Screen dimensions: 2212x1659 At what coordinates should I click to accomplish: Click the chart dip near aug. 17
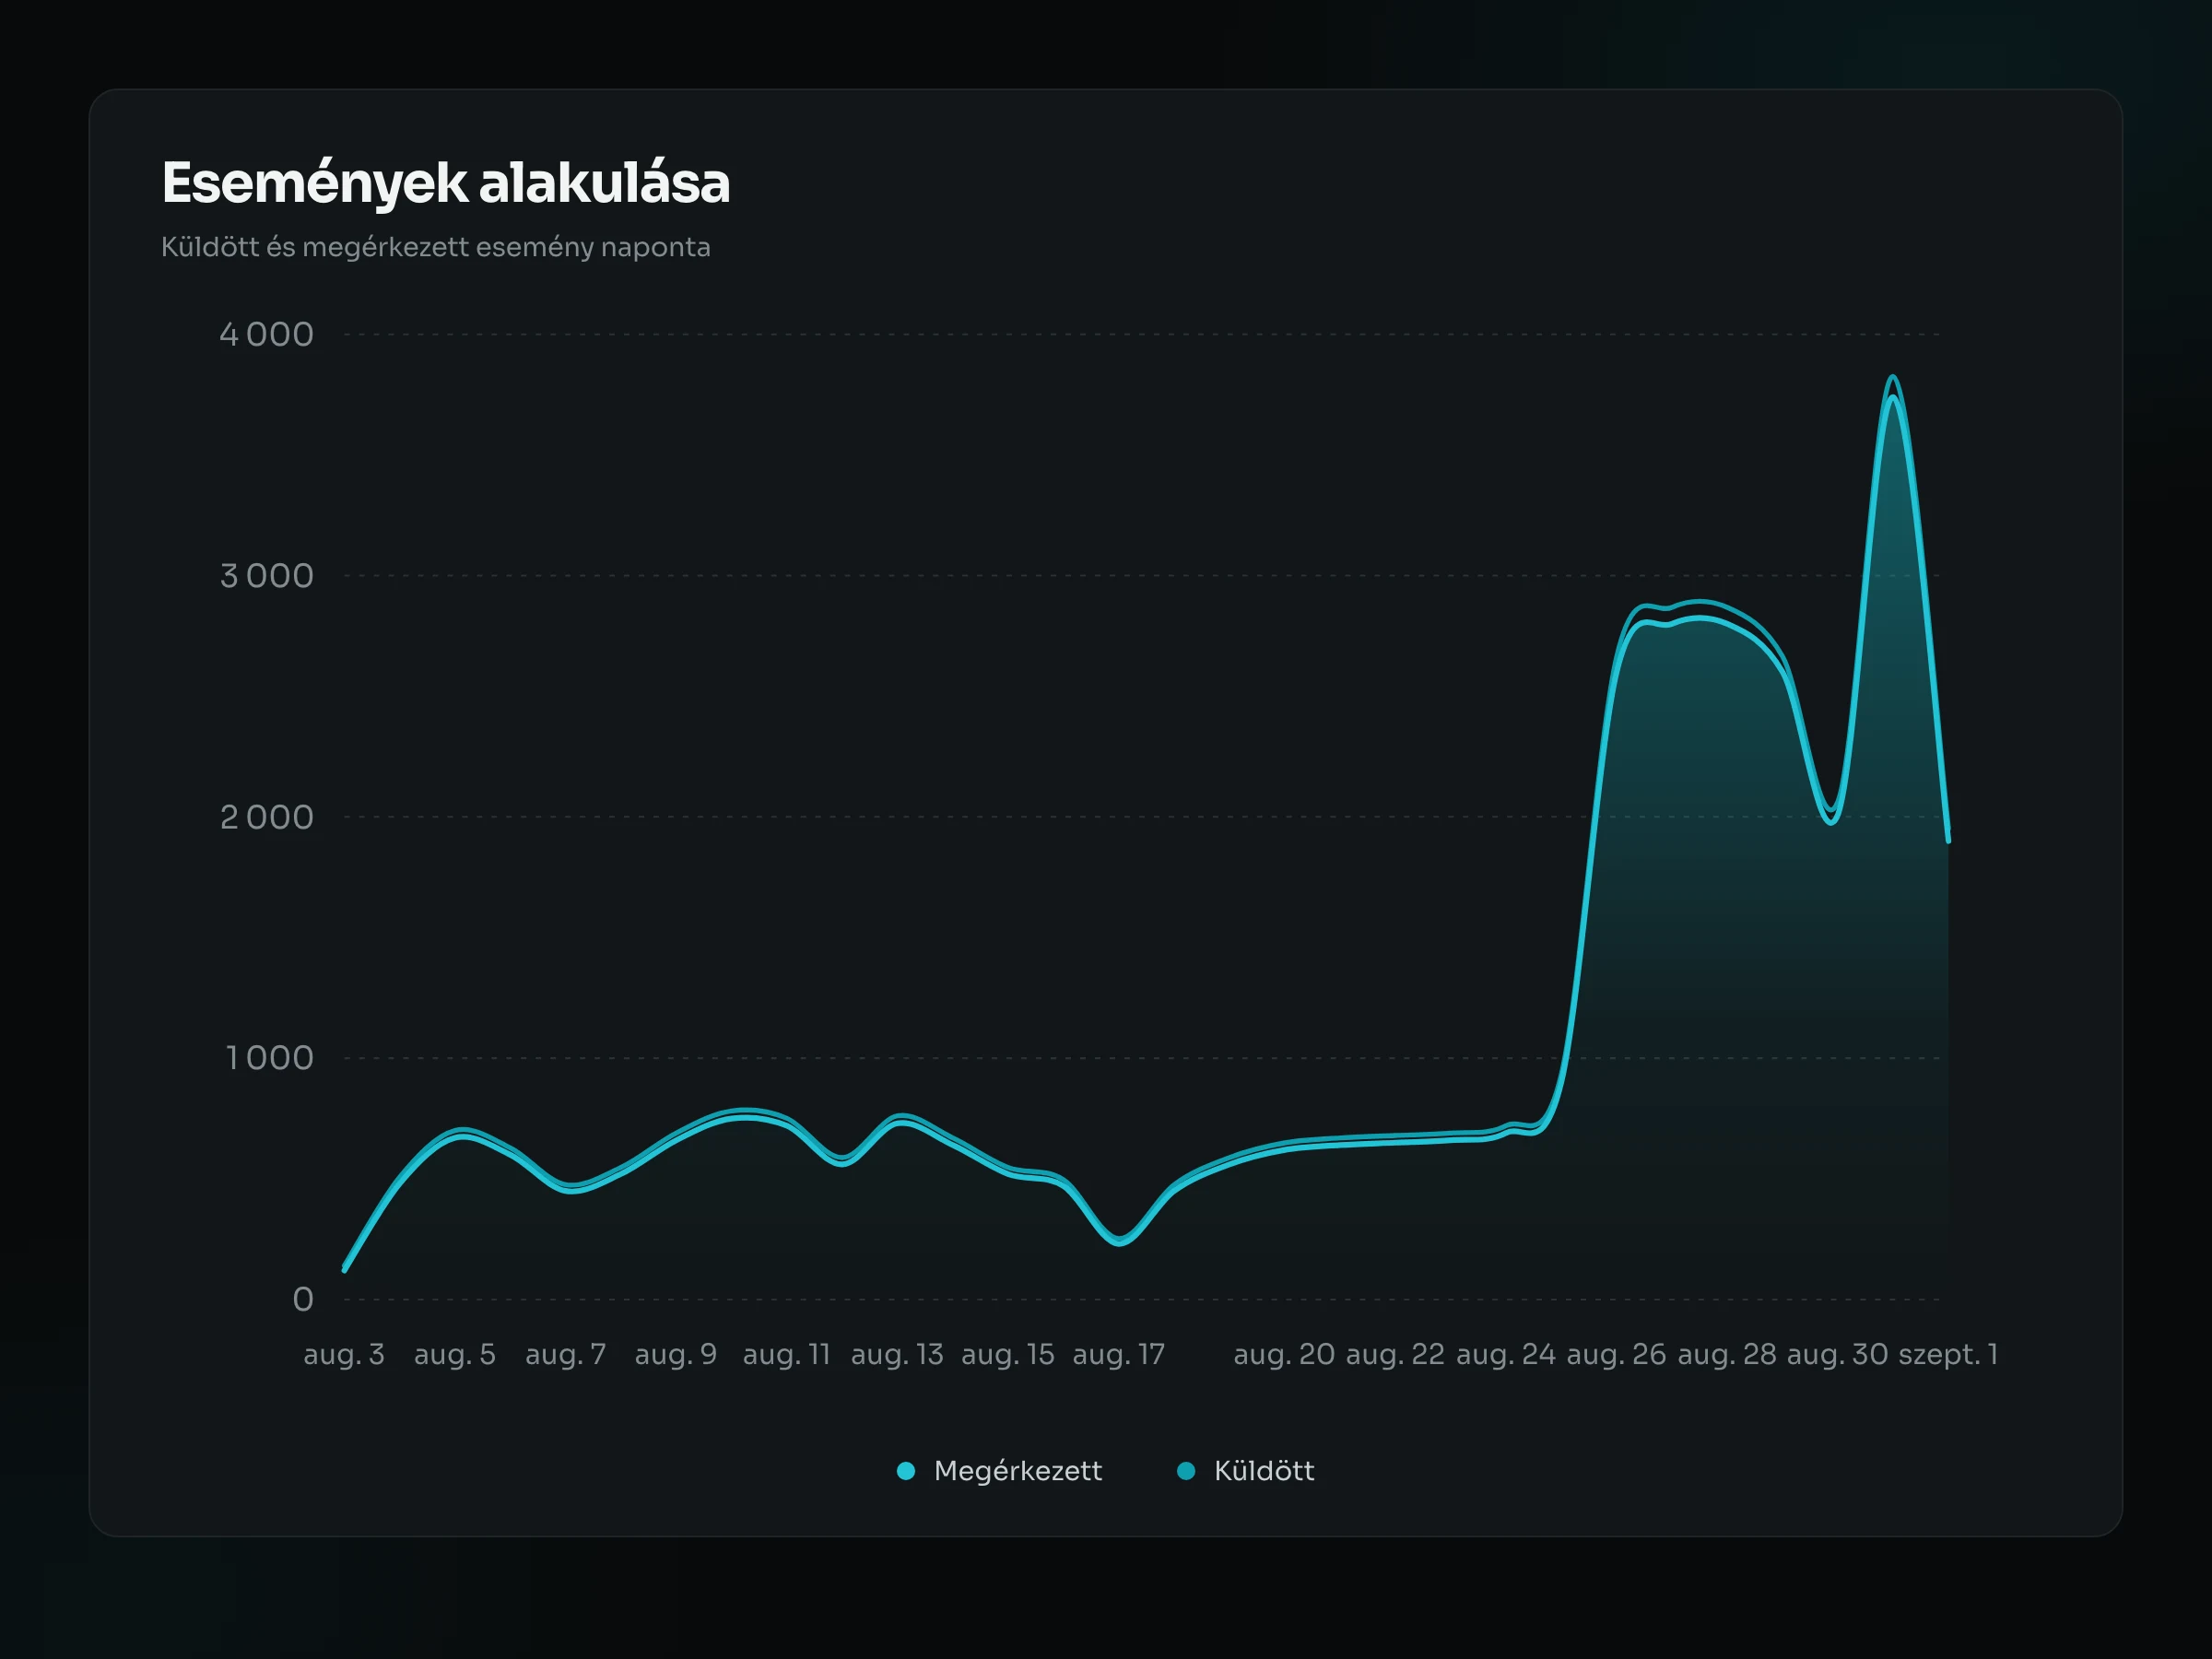1119,1241
